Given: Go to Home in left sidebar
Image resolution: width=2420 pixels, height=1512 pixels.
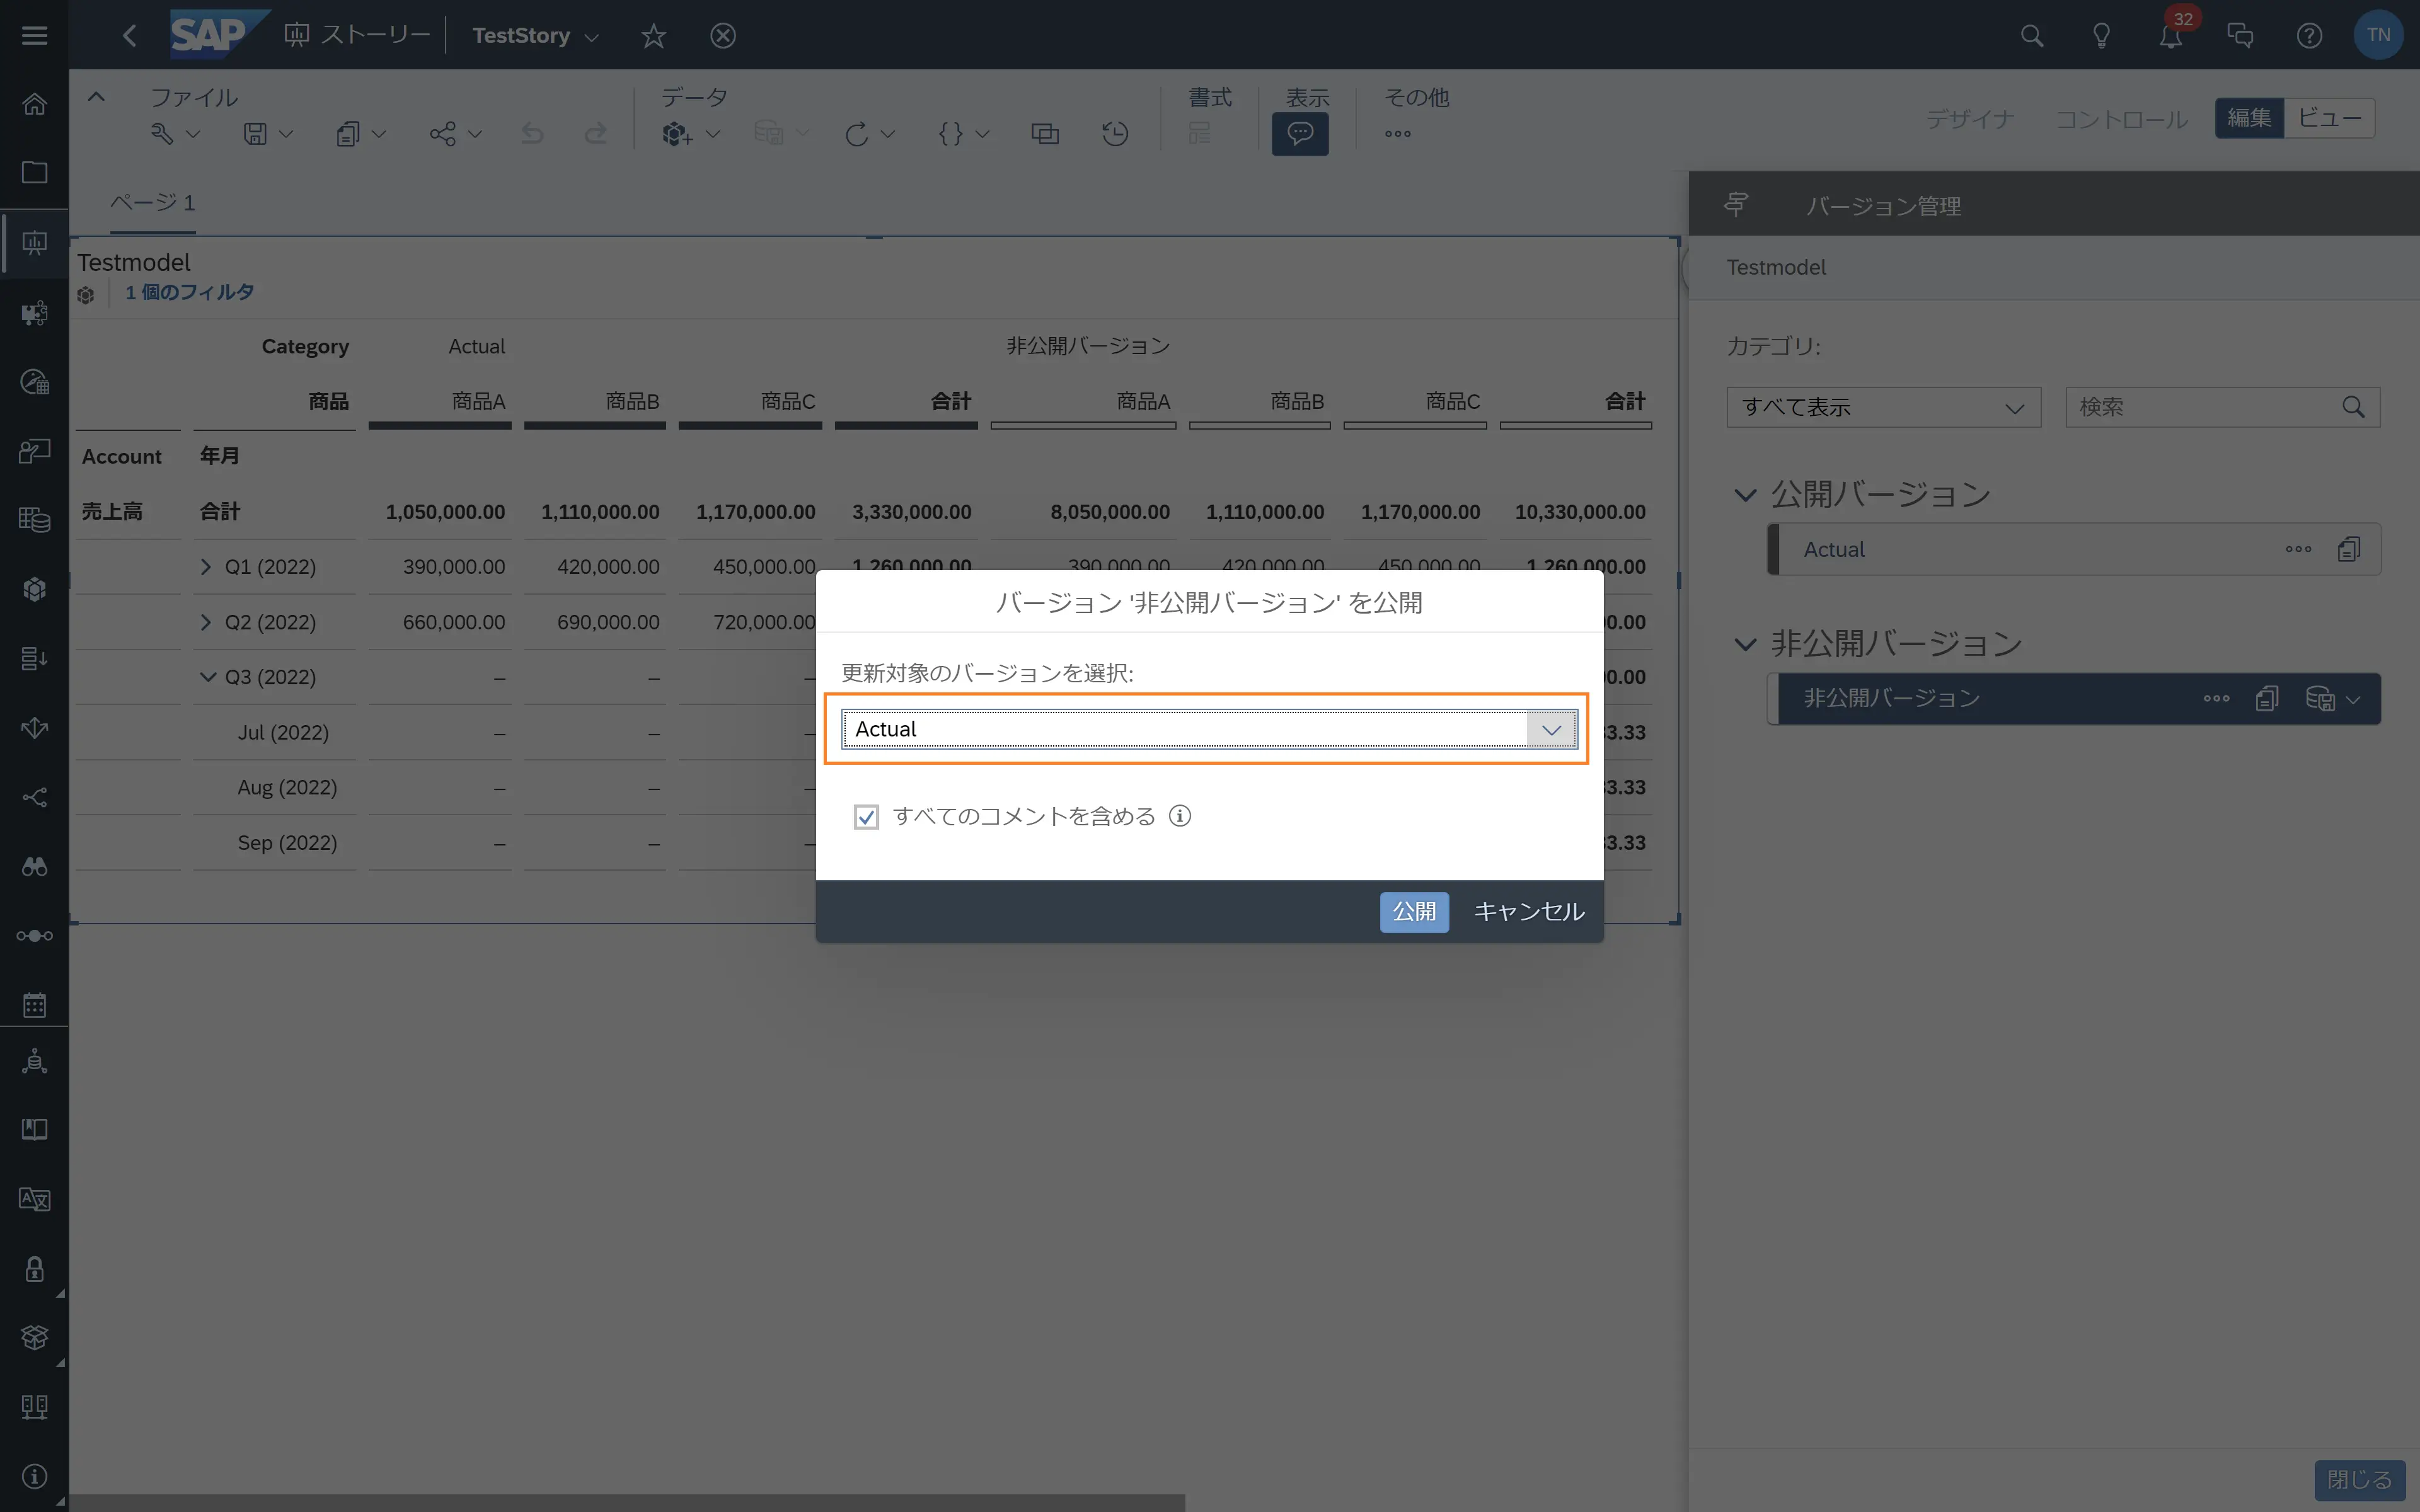Looking at the screenshot, I should (35, 104).
